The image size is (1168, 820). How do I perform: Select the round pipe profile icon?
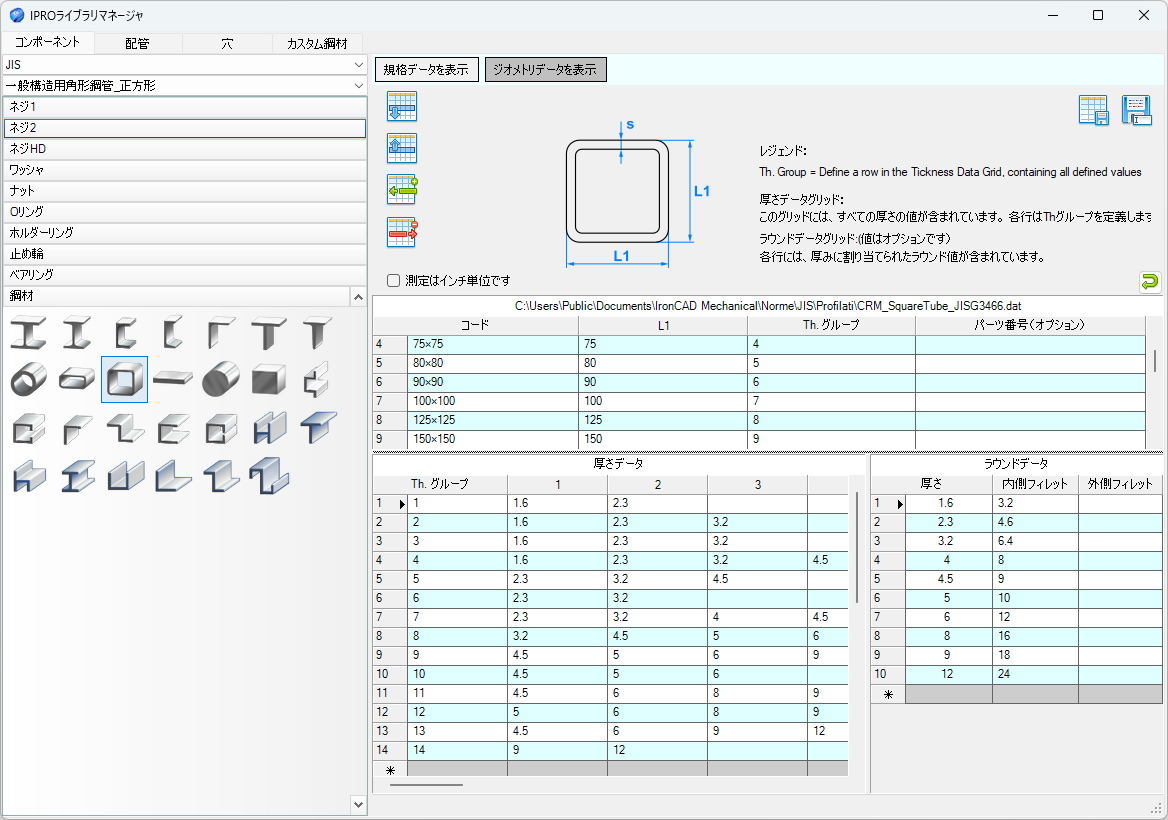point(28,379)
